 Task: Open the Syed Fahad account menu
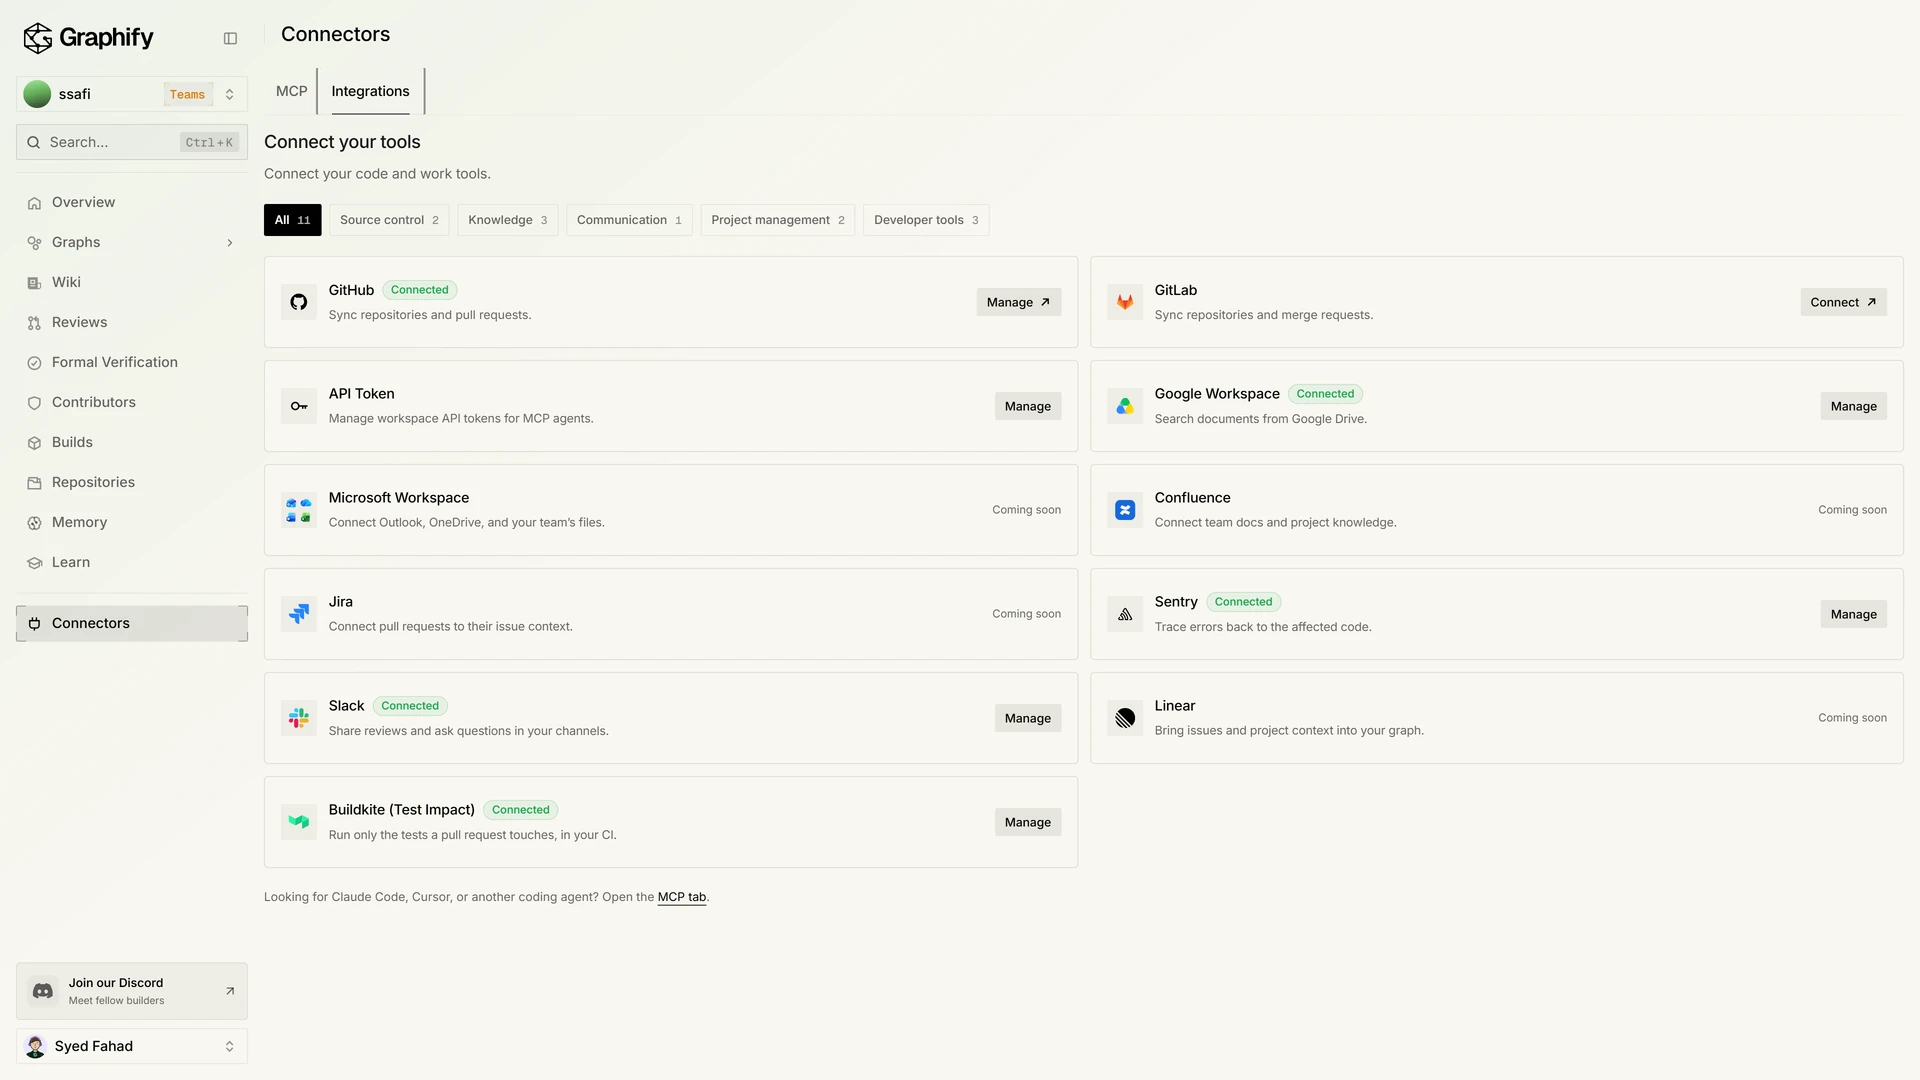tap(132, 1046)
